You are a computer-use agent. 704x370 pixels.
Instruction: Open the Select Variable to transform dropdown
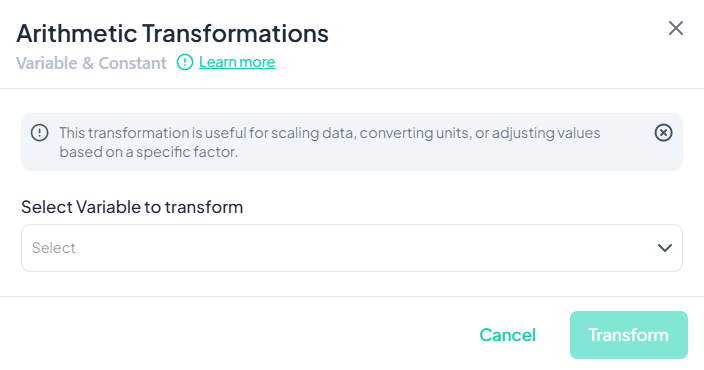click(352, 248)
